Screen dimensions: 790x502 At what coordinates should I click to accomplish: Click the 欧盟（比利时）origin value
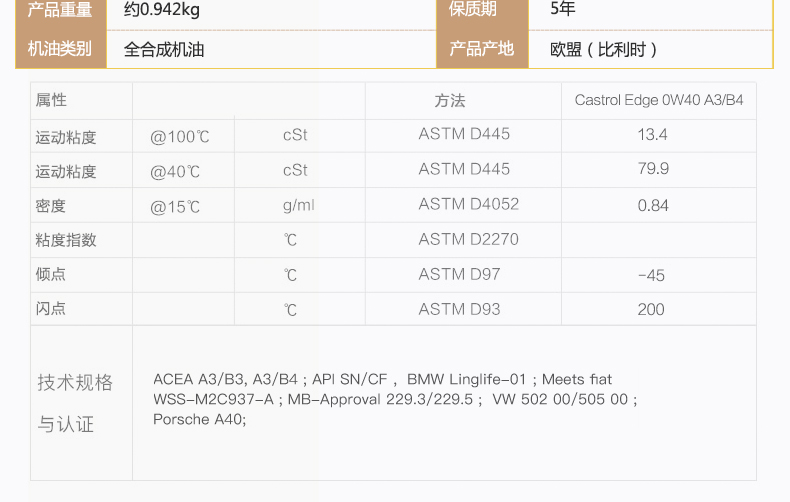(x=604, y=49)
